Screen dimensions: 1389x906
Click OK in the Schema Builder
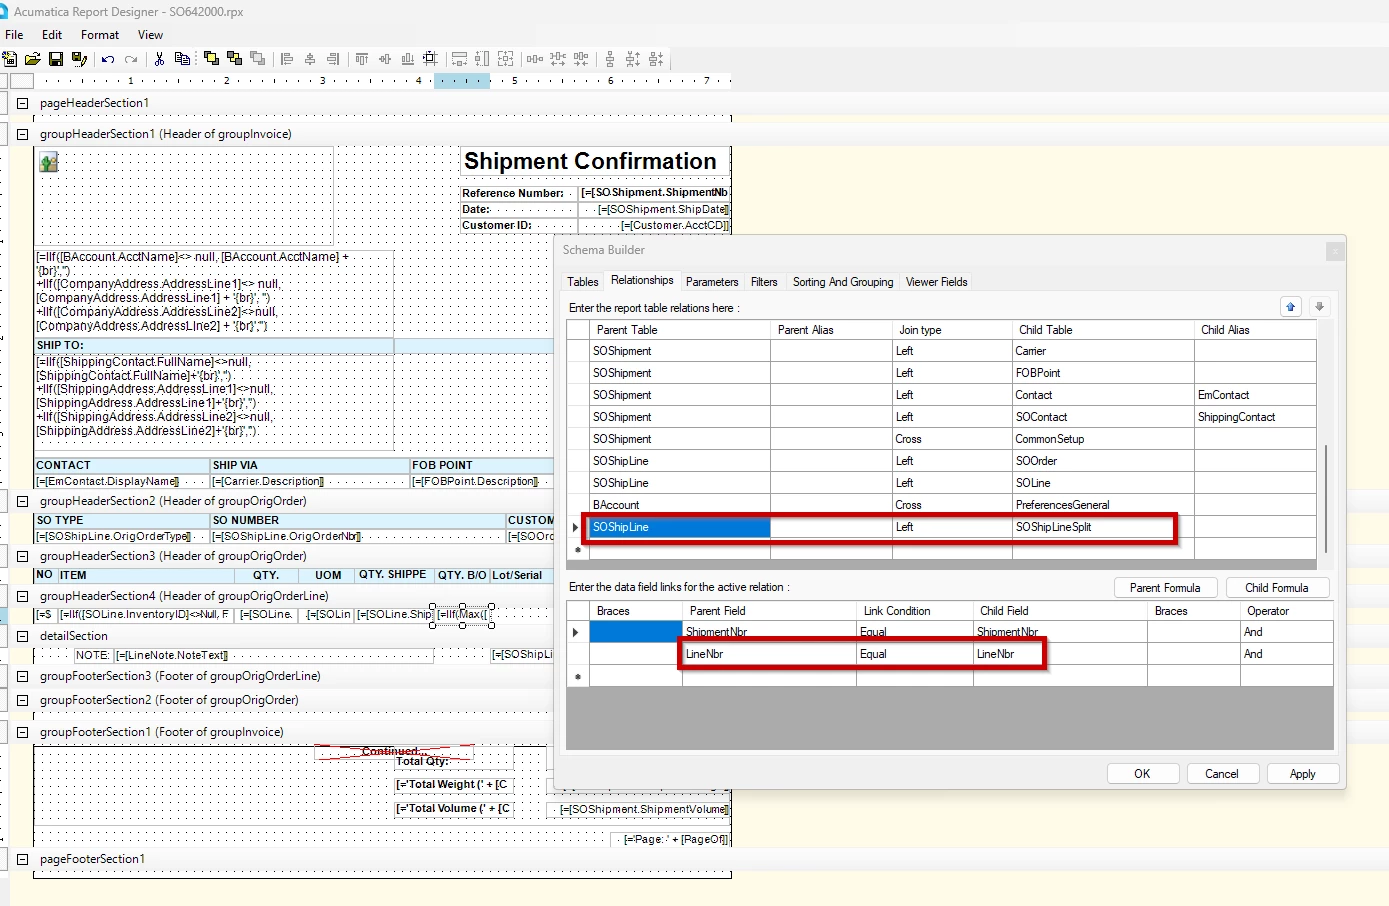point(1142,774)
